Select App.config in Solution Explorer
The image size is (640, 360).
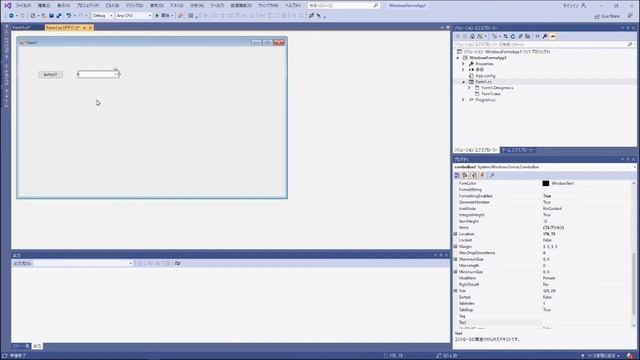(485, 76)
